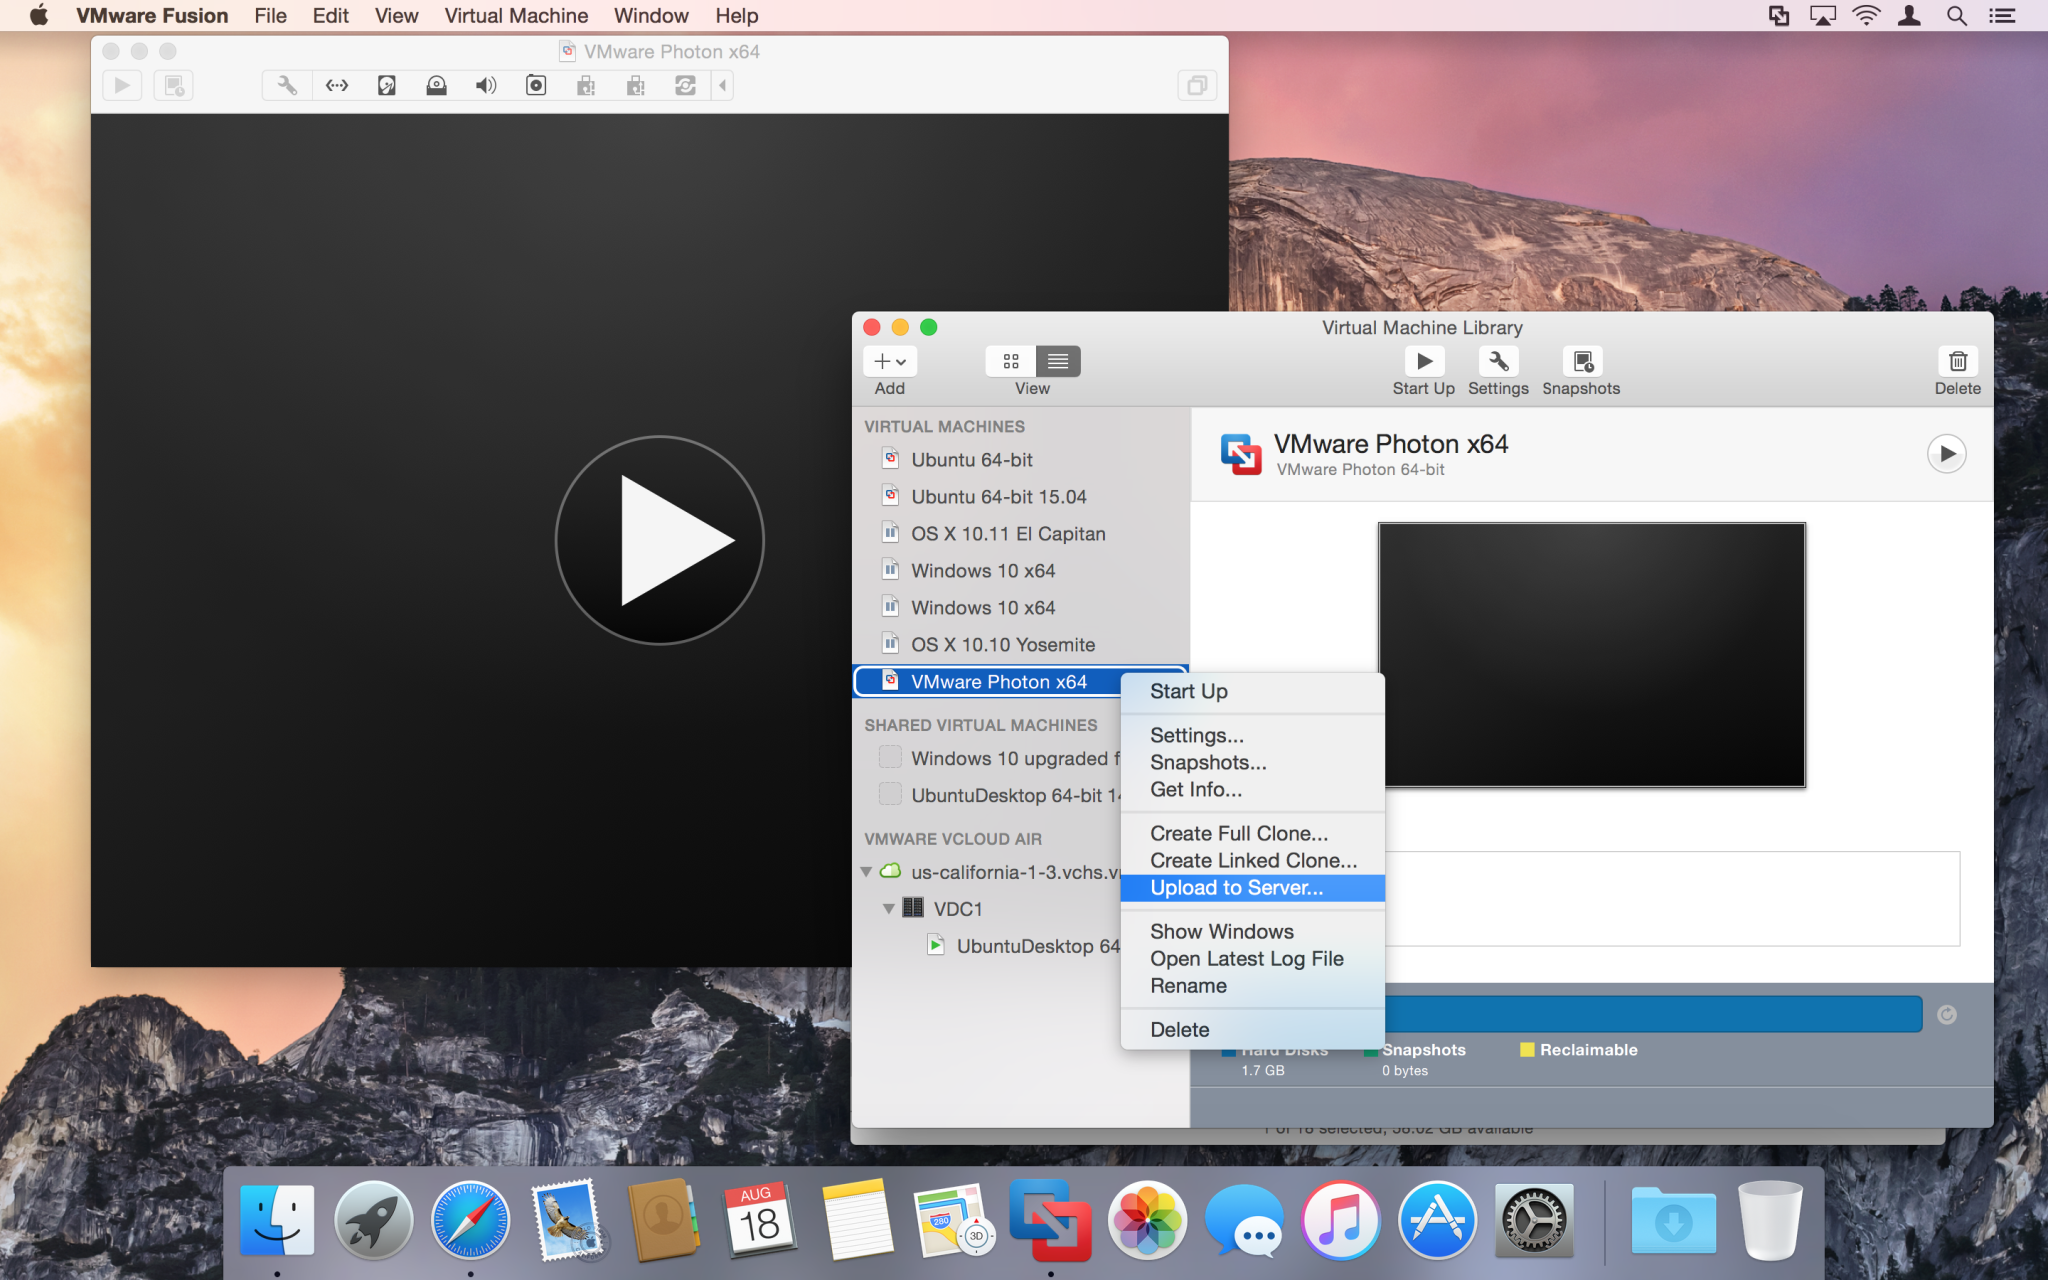
Task: Click the VM preview thumbnail
Action: coord(1591,655)
